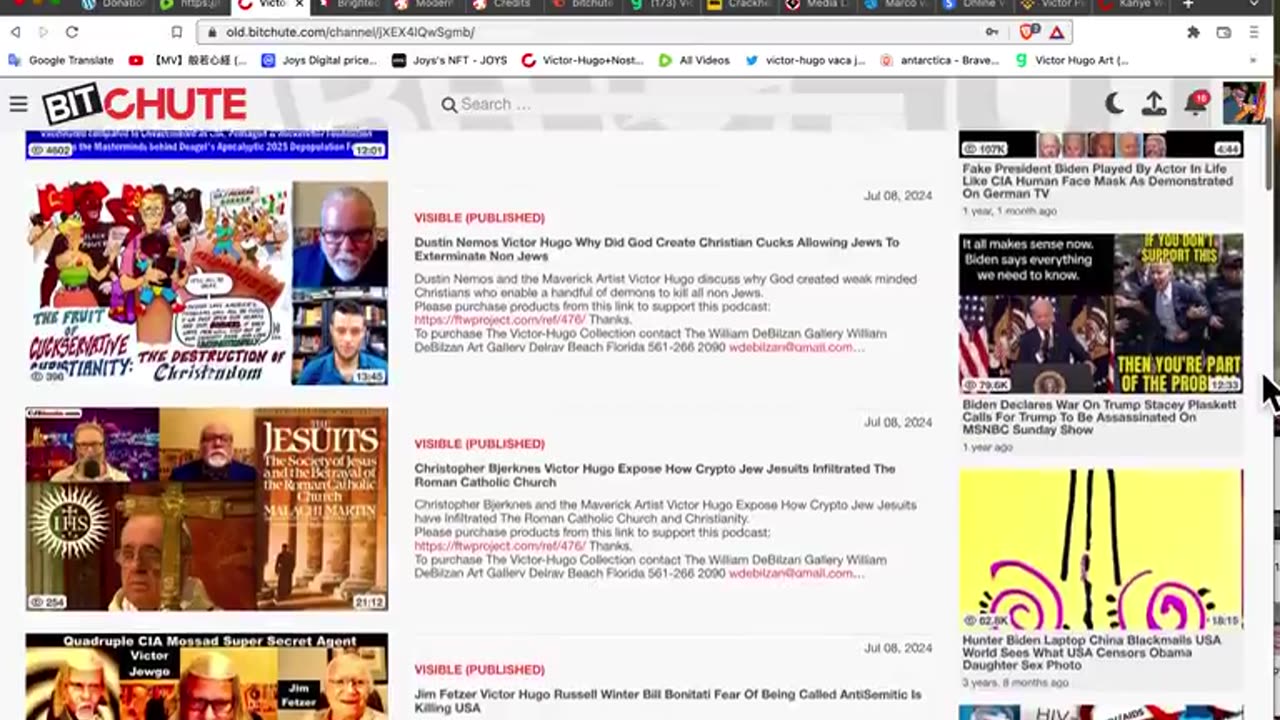Click VISIBLE (PUBLISHED) status on Dustin Nemos video
Image resolution: width=1280 pixels, height=720 pixels.
click(x=480, y=217)
